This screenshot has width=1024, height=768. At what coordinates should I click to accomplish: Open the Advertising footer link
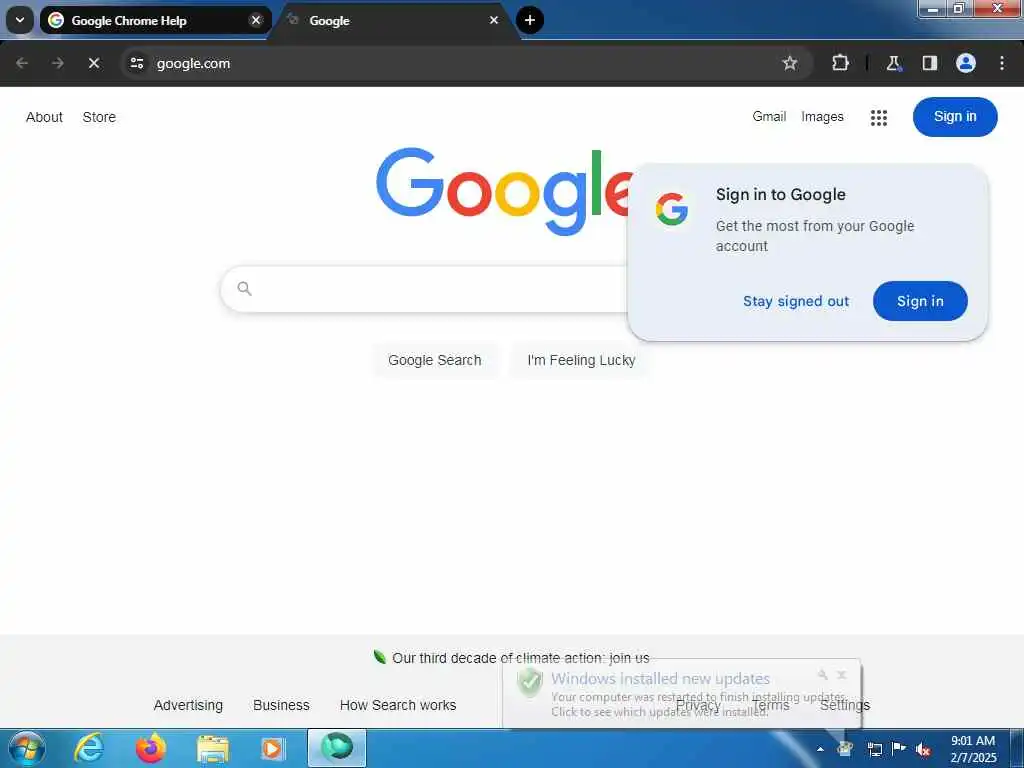(x=188, y=705)
